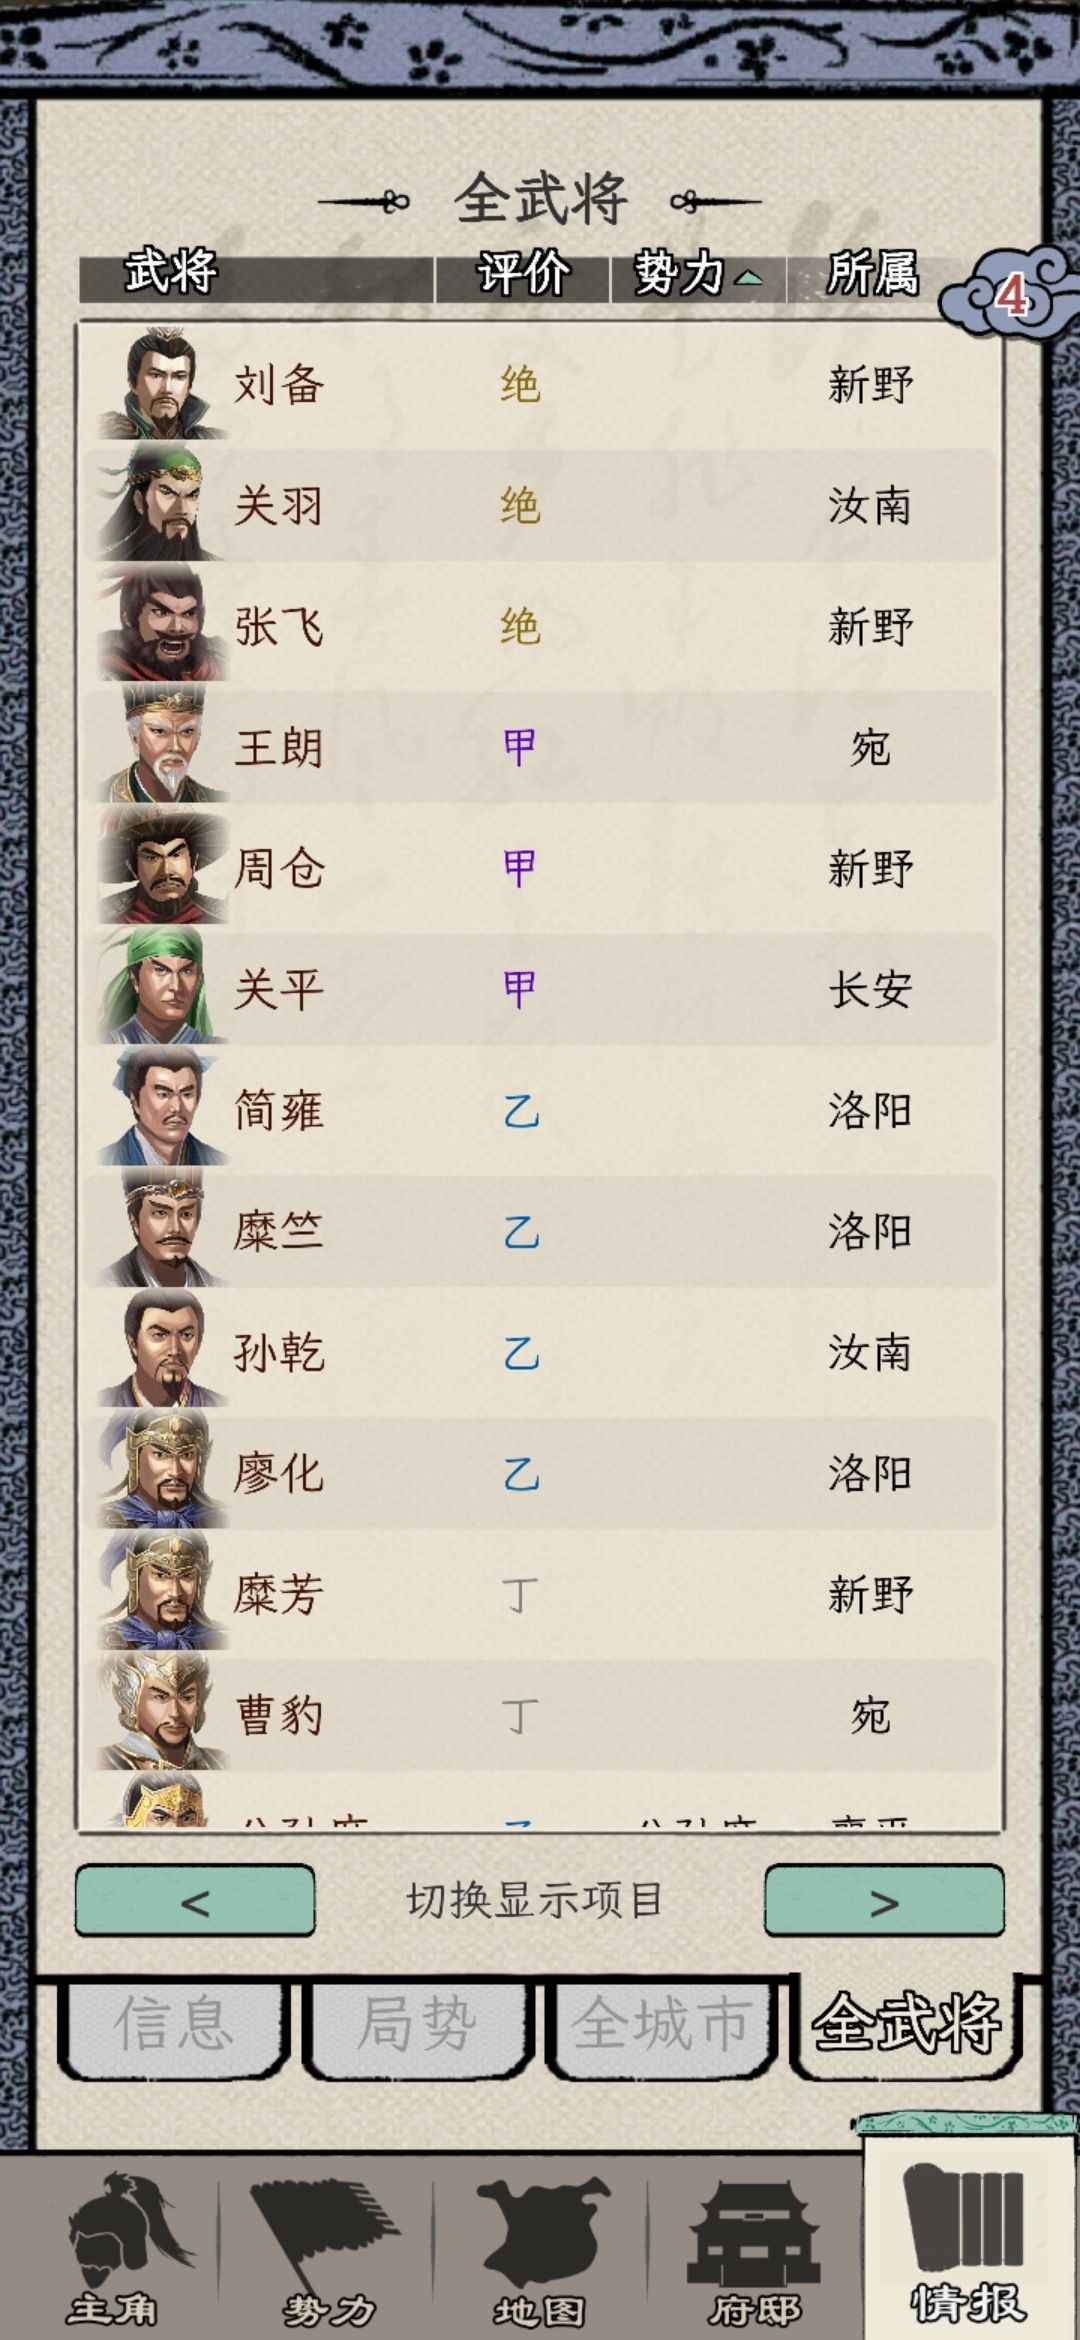Tap the cloud notification badge showing 4

point(1009,294)
